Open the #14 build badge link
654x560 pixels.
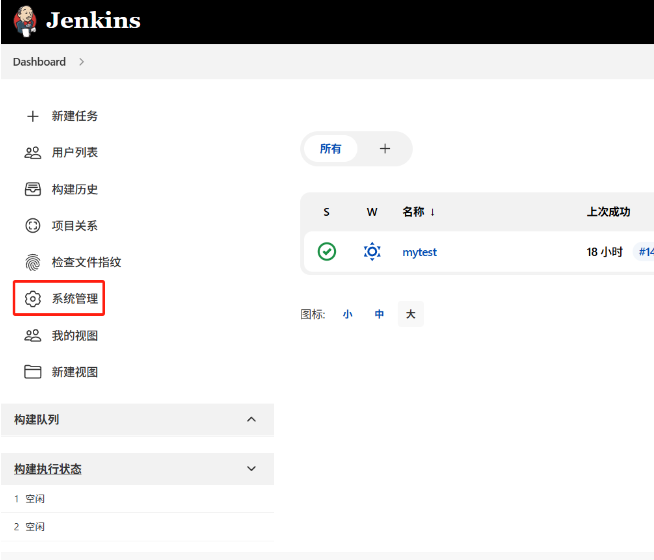645,252
